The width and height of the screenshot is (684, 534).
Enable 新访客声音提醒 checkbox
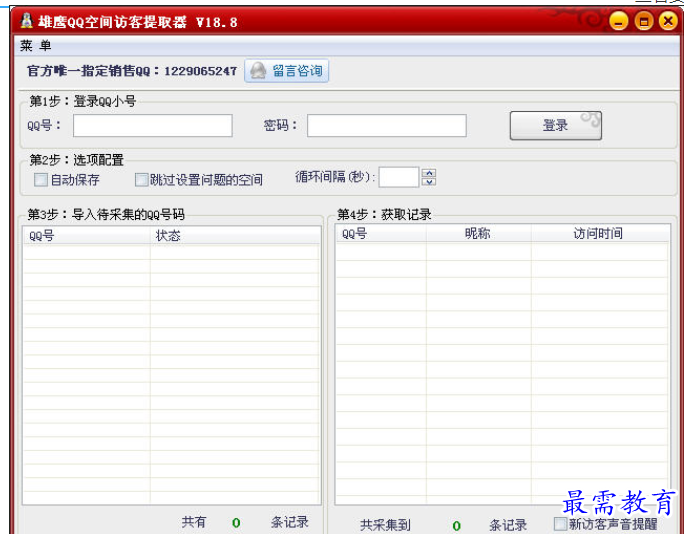[560, 524]
